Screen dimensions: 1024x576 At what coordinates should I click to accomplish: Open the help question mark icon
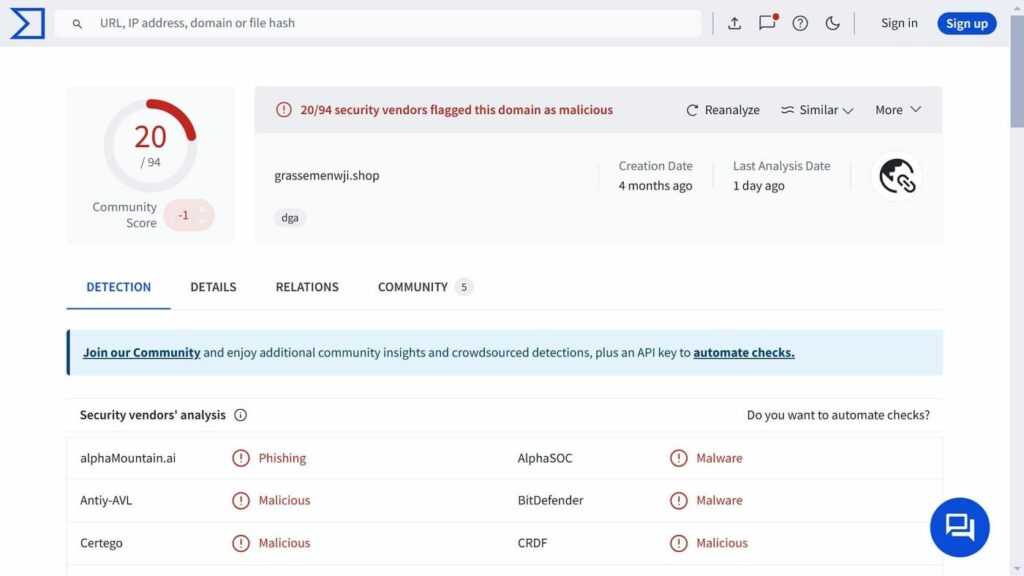800,23
